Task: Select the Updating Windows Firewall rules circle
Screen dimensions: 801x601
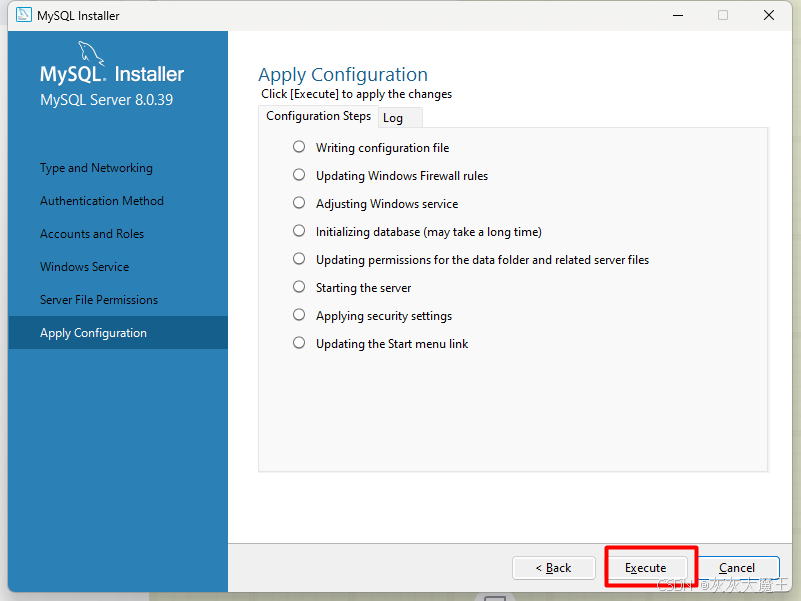Action: point(299,175)
